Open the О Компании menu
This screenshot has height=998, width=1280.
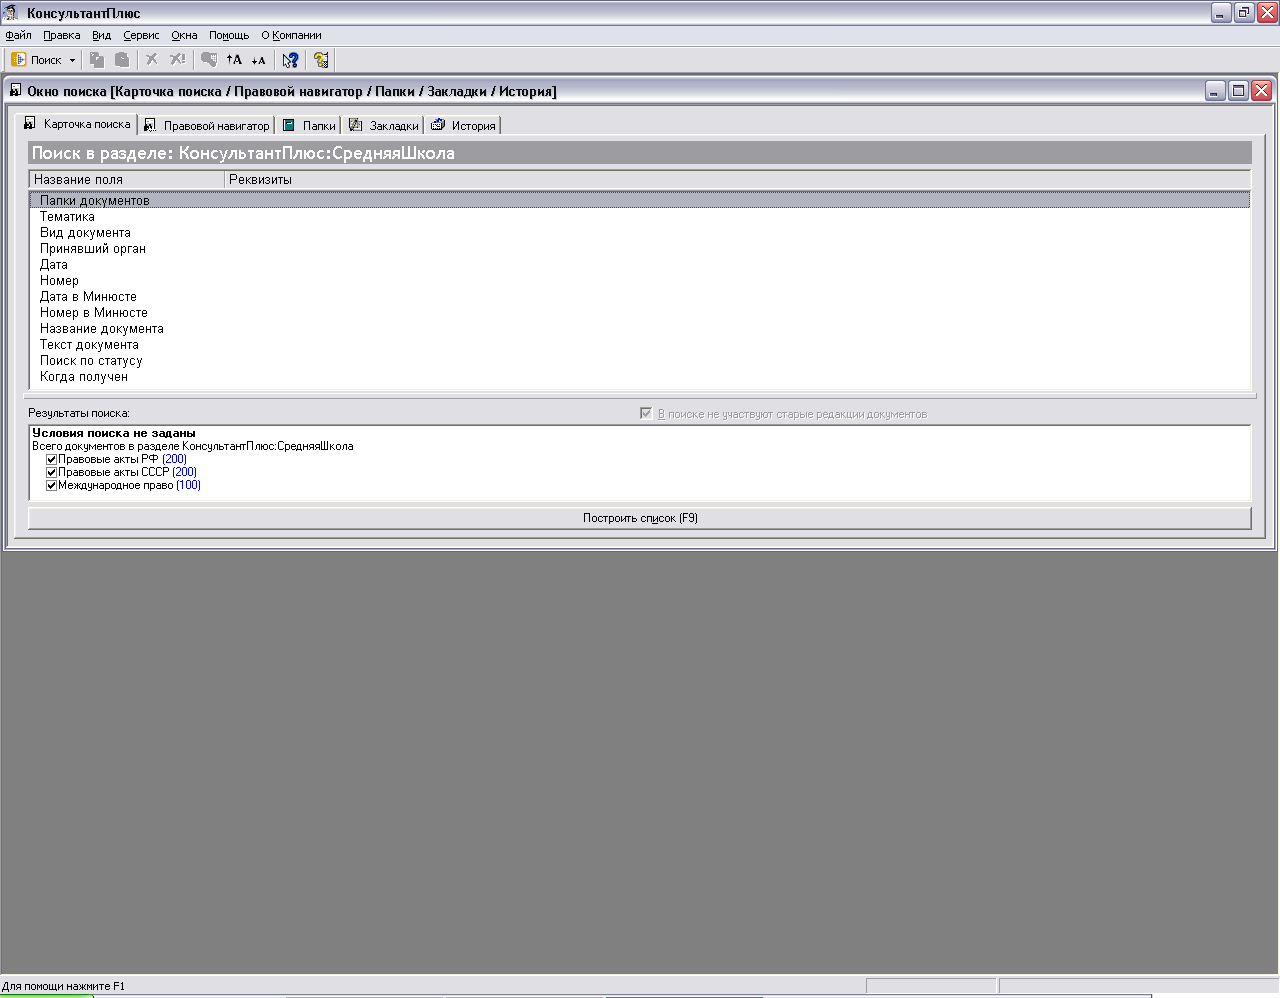(291, 35)
